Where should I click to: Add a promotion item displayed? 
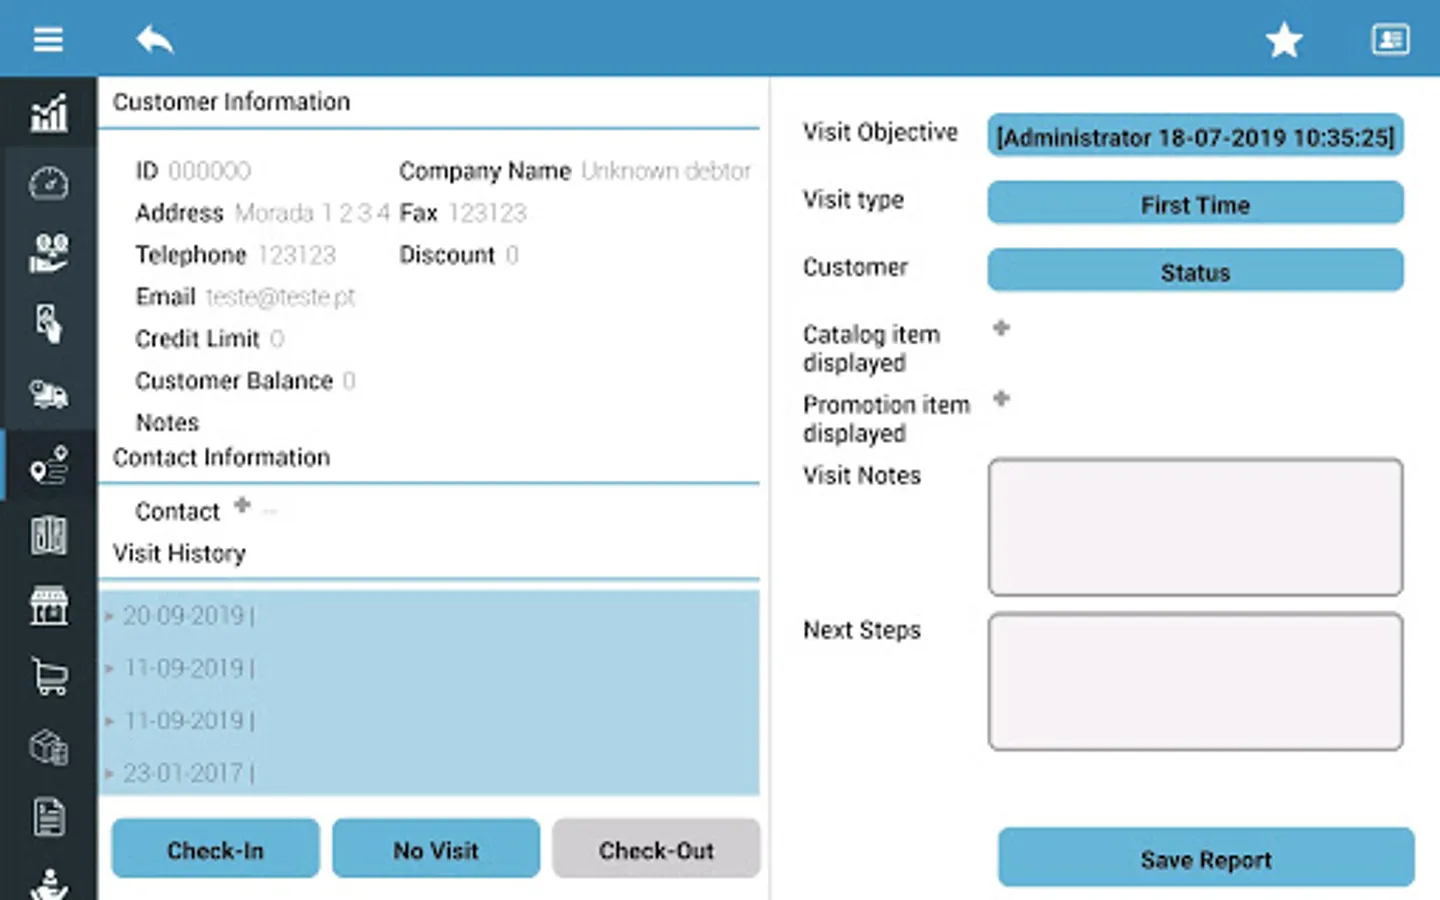tap(1001, 399)
